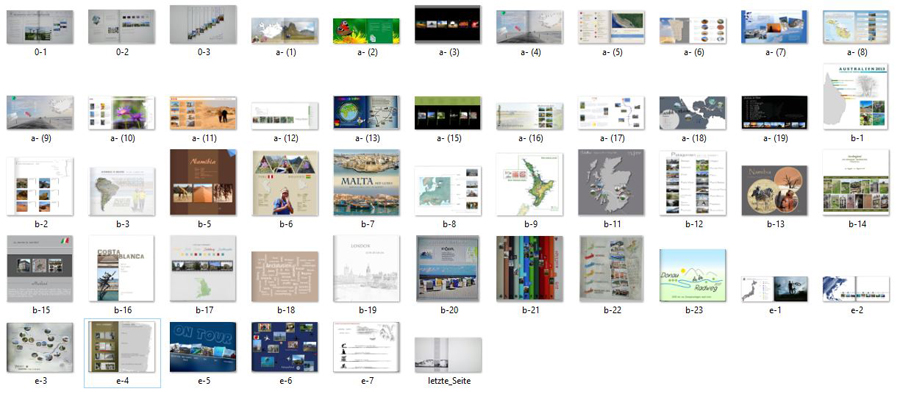
Task: Select the purple flower thumbnail a- (10)
Action: (122, 113)
